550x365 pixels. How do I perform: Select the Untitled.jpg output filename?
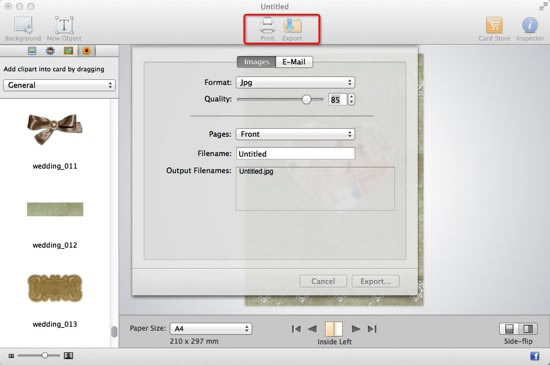pos(256,171)
